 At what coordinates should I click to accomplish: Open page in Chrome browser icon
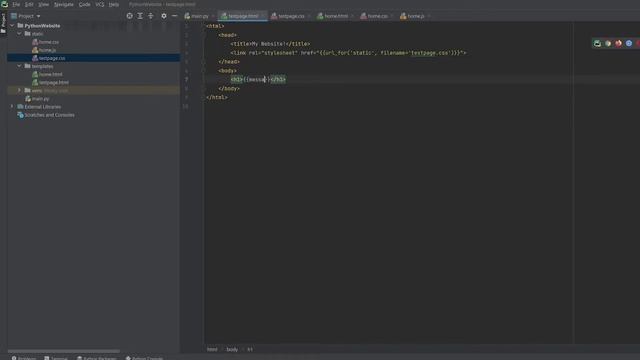point(608,43)
